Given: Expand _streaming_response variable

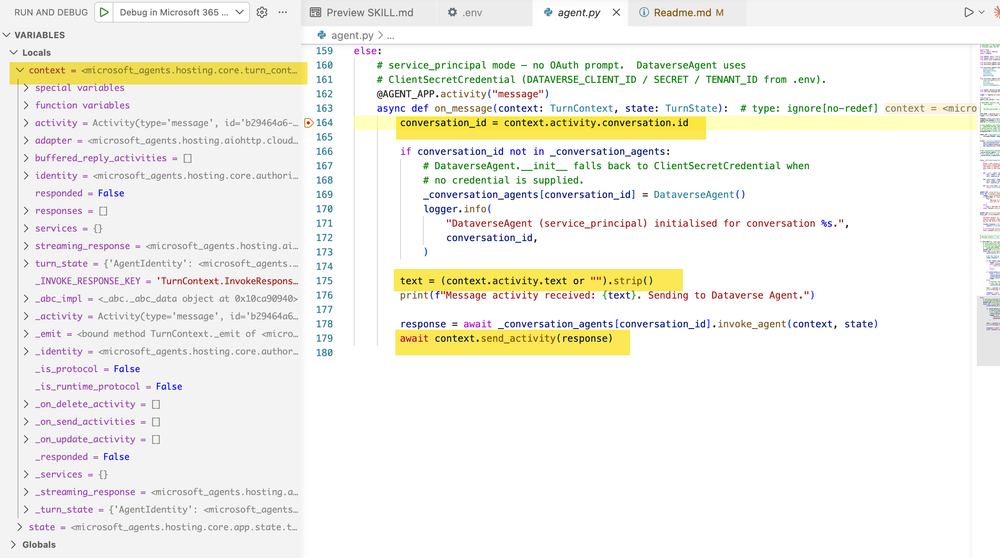Looking at the screenshot, I should (26, 492).
